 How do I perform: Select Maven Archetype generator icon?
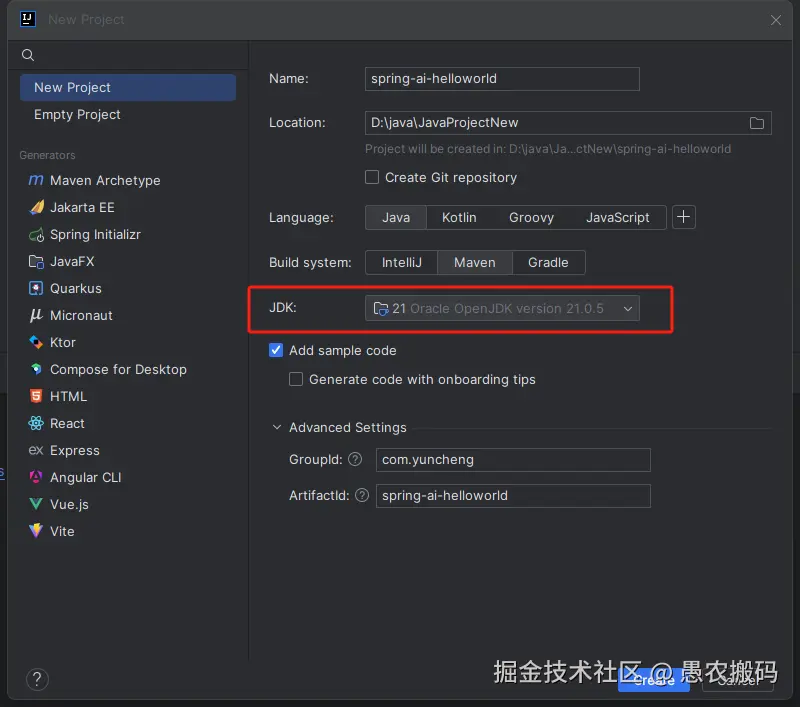coord(36,180)
